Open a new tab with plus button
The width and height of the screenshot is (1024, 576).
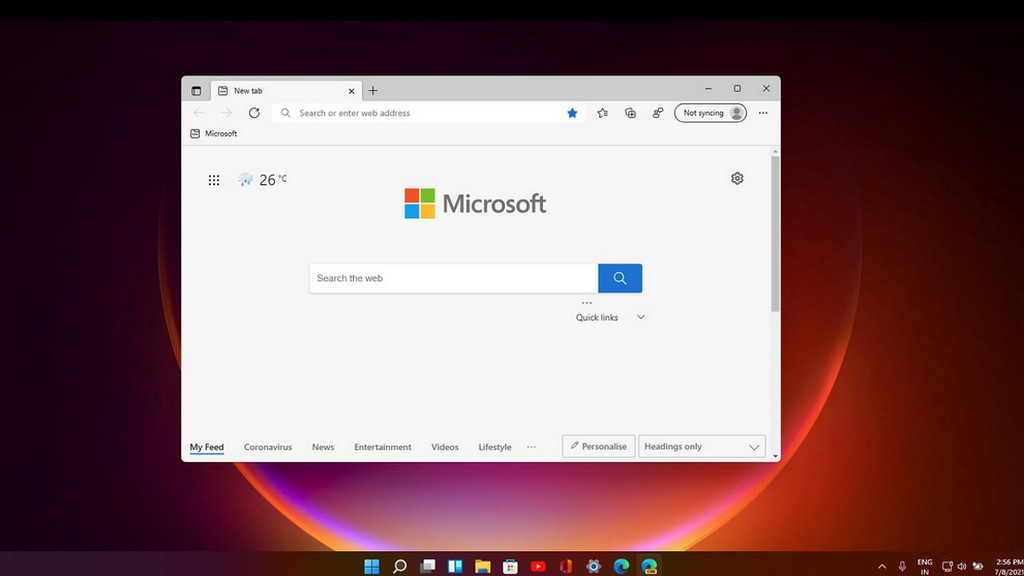pyautogui.click(x=373, y=91)
